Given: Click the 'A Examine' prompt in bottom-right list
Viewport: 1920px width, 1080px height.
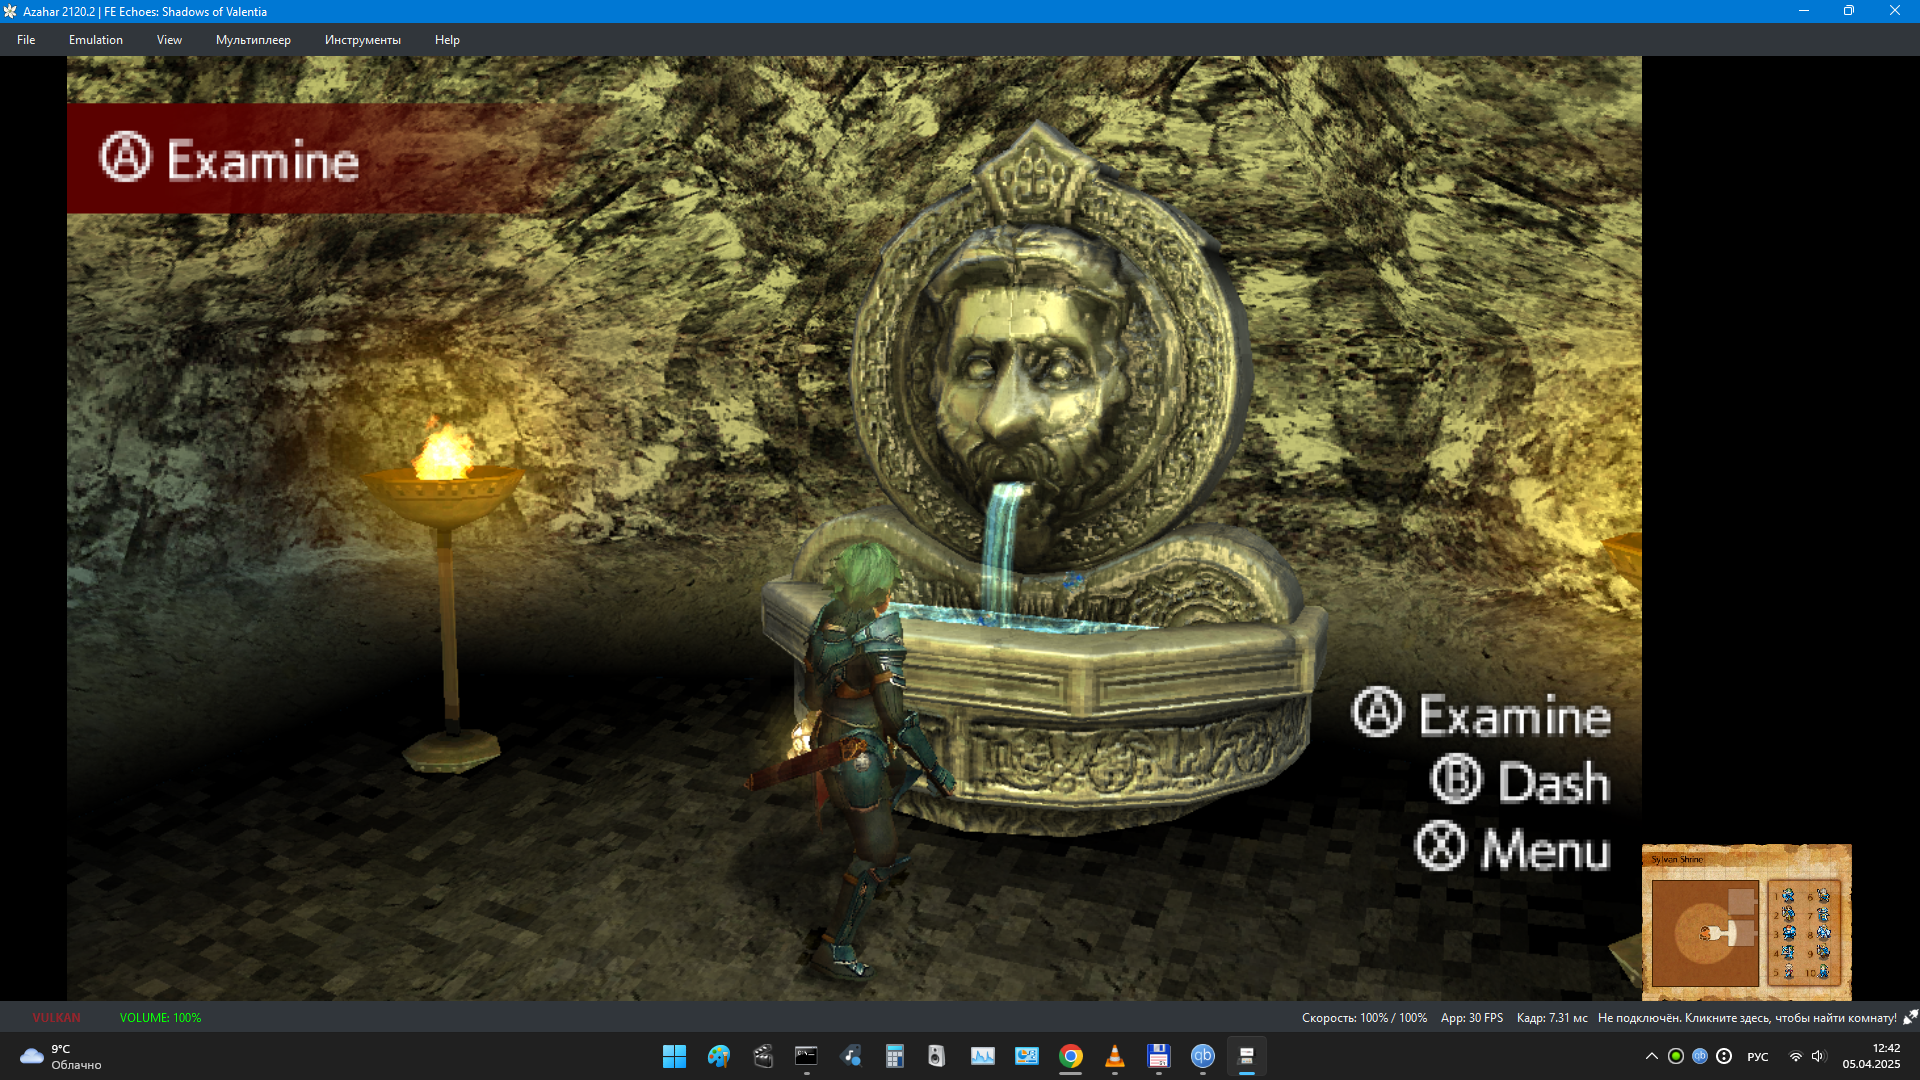Looking at the screenshot, I should click(x=1481, y=715).
